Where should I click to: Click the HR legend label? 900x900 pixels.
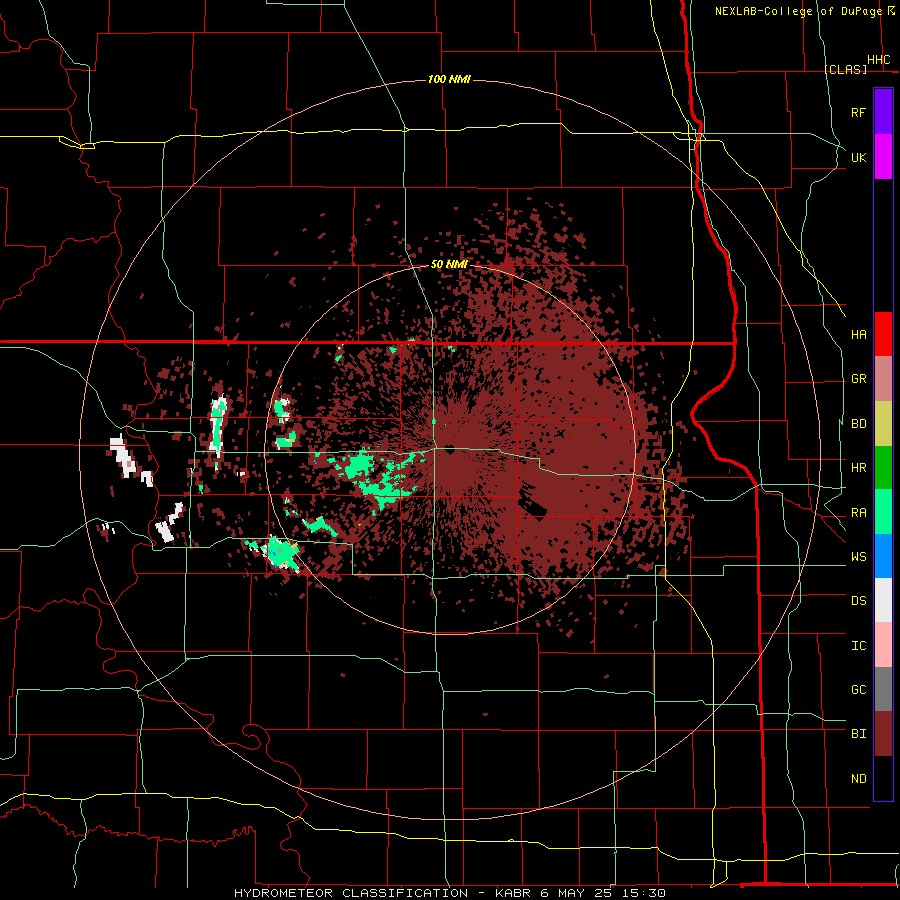pyautogui.click(x=859, y=468)
